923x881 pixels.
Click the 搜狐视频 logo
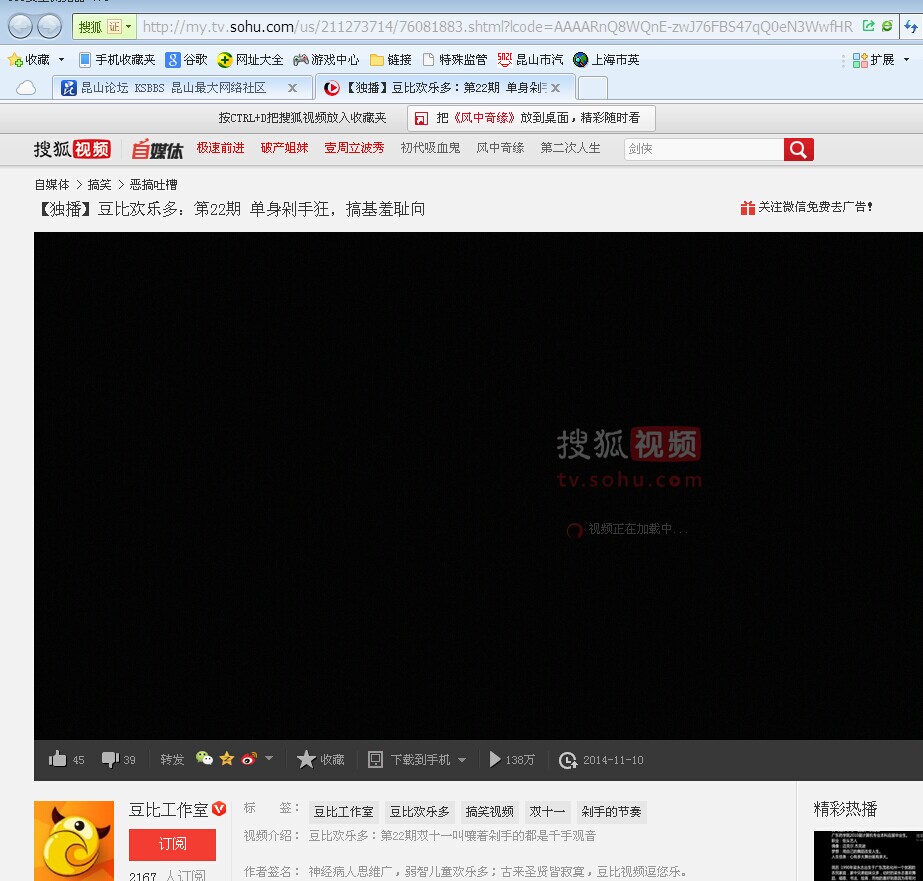click(x=72, y=149)
